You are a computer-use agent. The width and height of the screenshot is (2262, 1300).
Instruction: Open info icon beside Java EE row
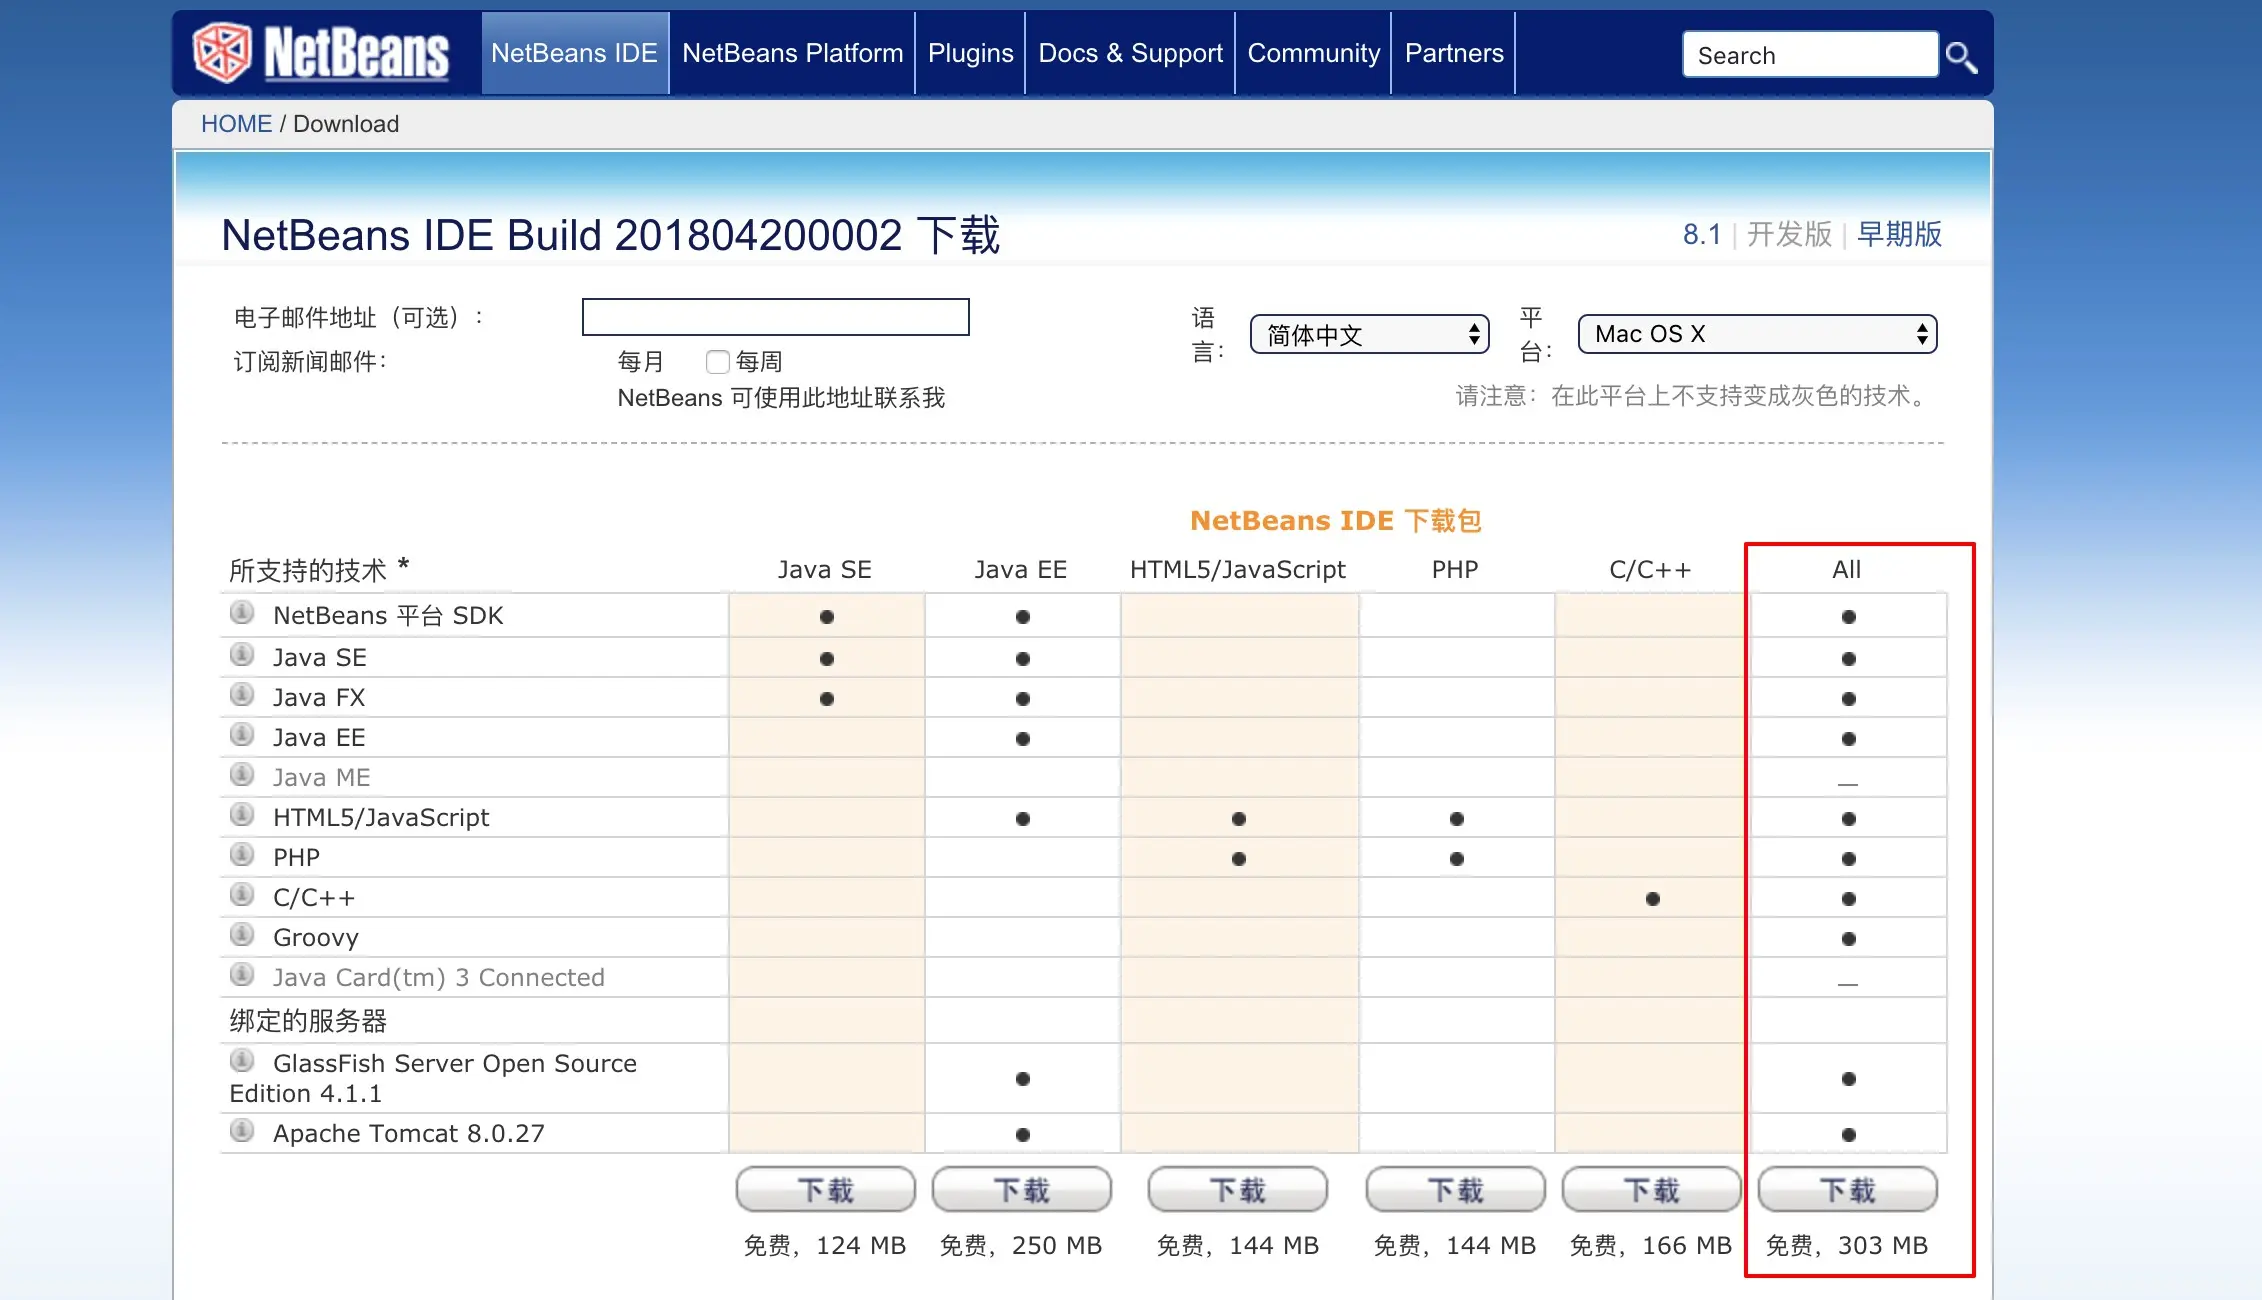click(x=242, y=734)
